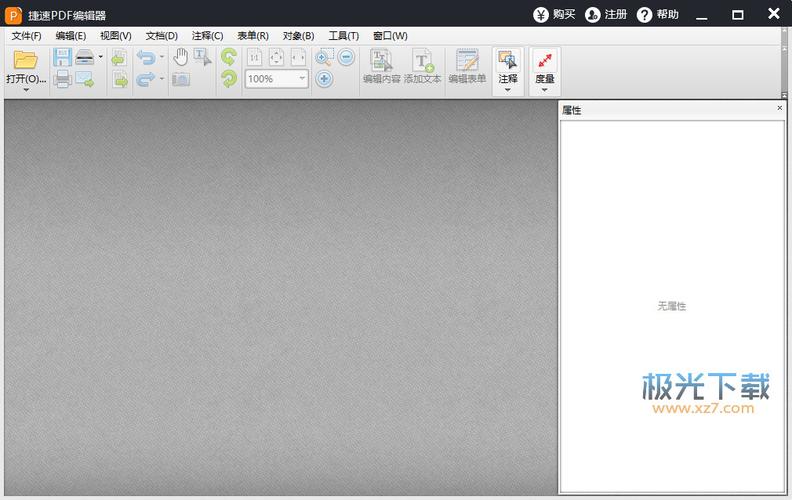Open the 表单(R) menu
The width and height of the screenshot is (792, 500).
253,36
